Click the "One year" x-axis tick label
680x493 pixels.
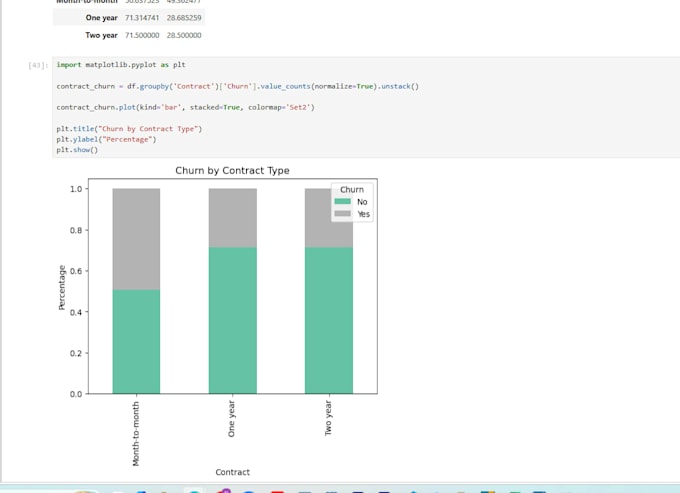click(232, 419)
